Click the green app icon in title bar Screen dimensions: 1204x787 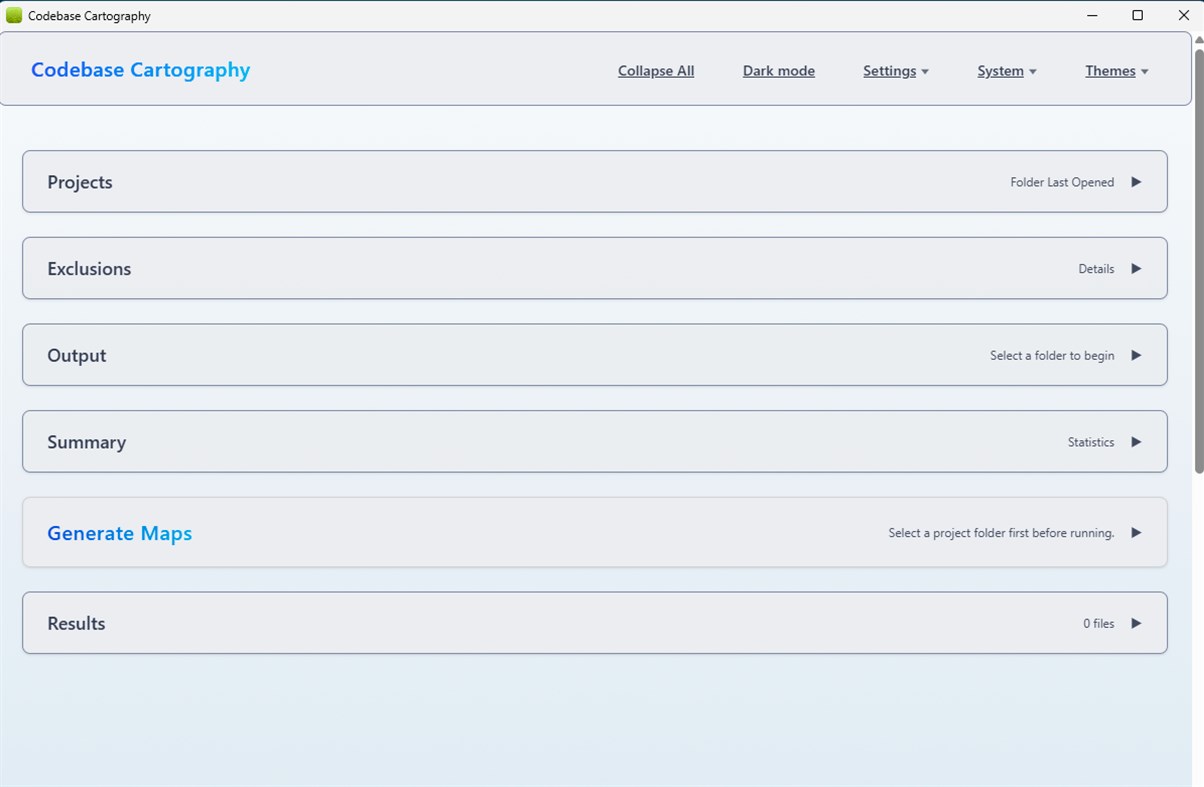[14, 15]
